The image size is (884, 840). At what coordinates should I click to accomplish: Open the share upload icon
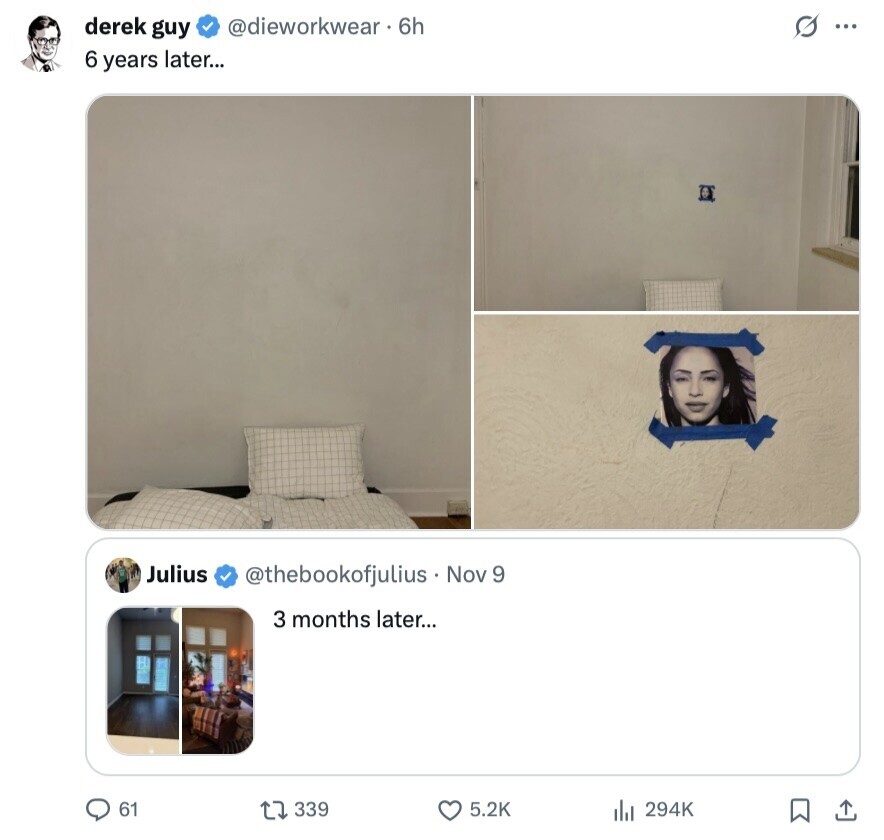846,810
